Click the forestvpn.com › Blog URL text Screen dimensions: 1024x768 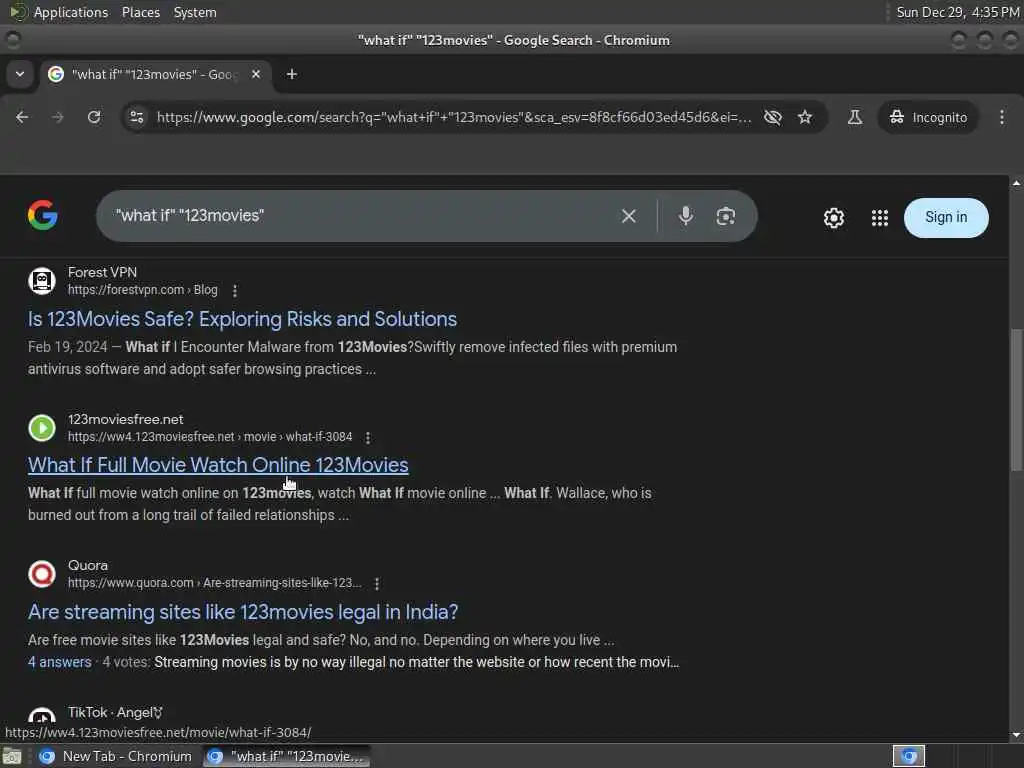coord(142,290)
